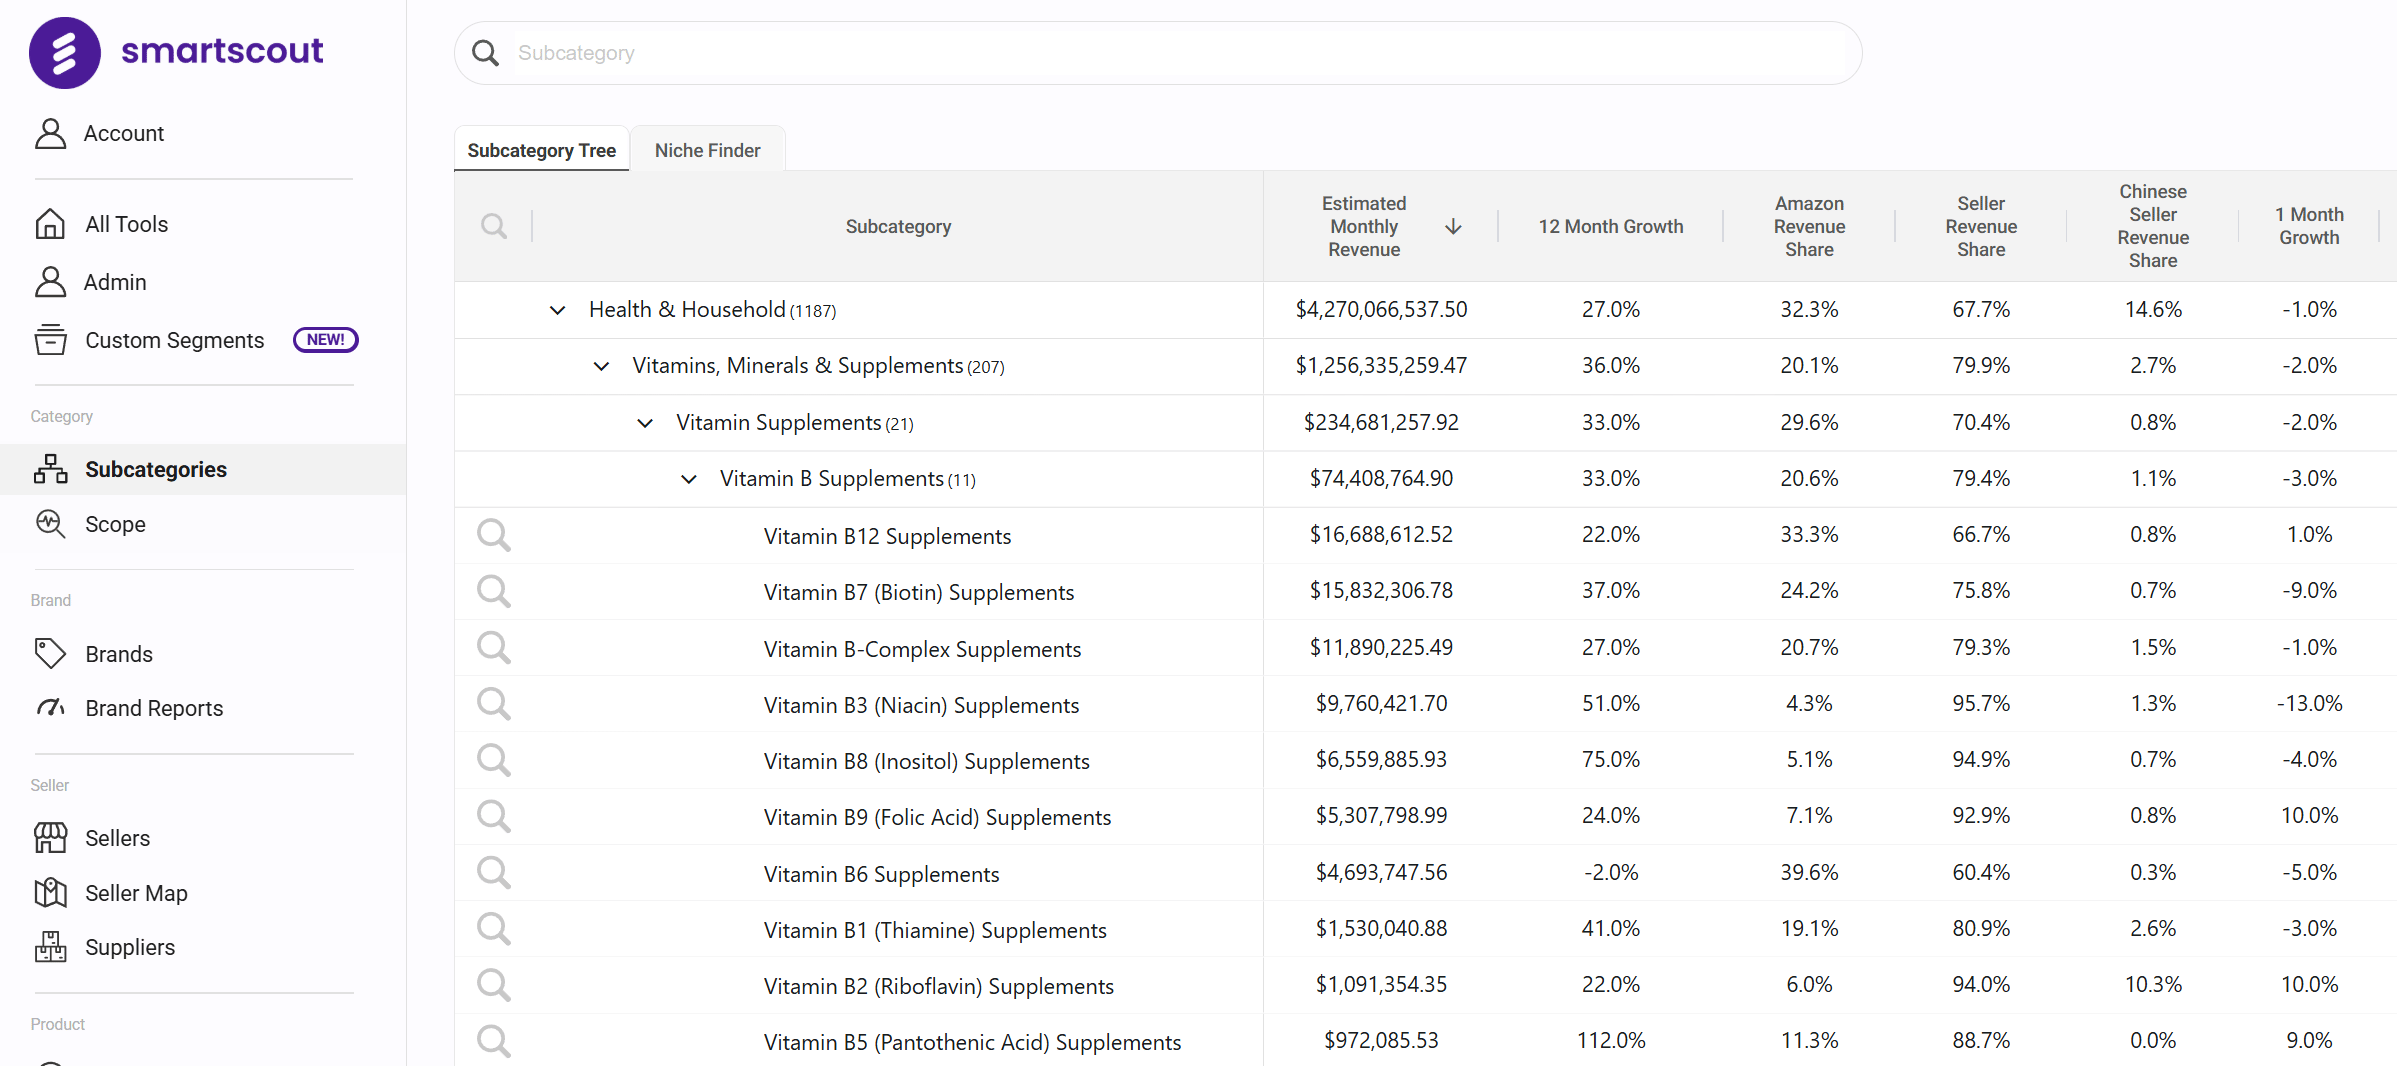Click the Suppliers icon in sidebar
The image size is (2397, 1066).
click(50, 947)
